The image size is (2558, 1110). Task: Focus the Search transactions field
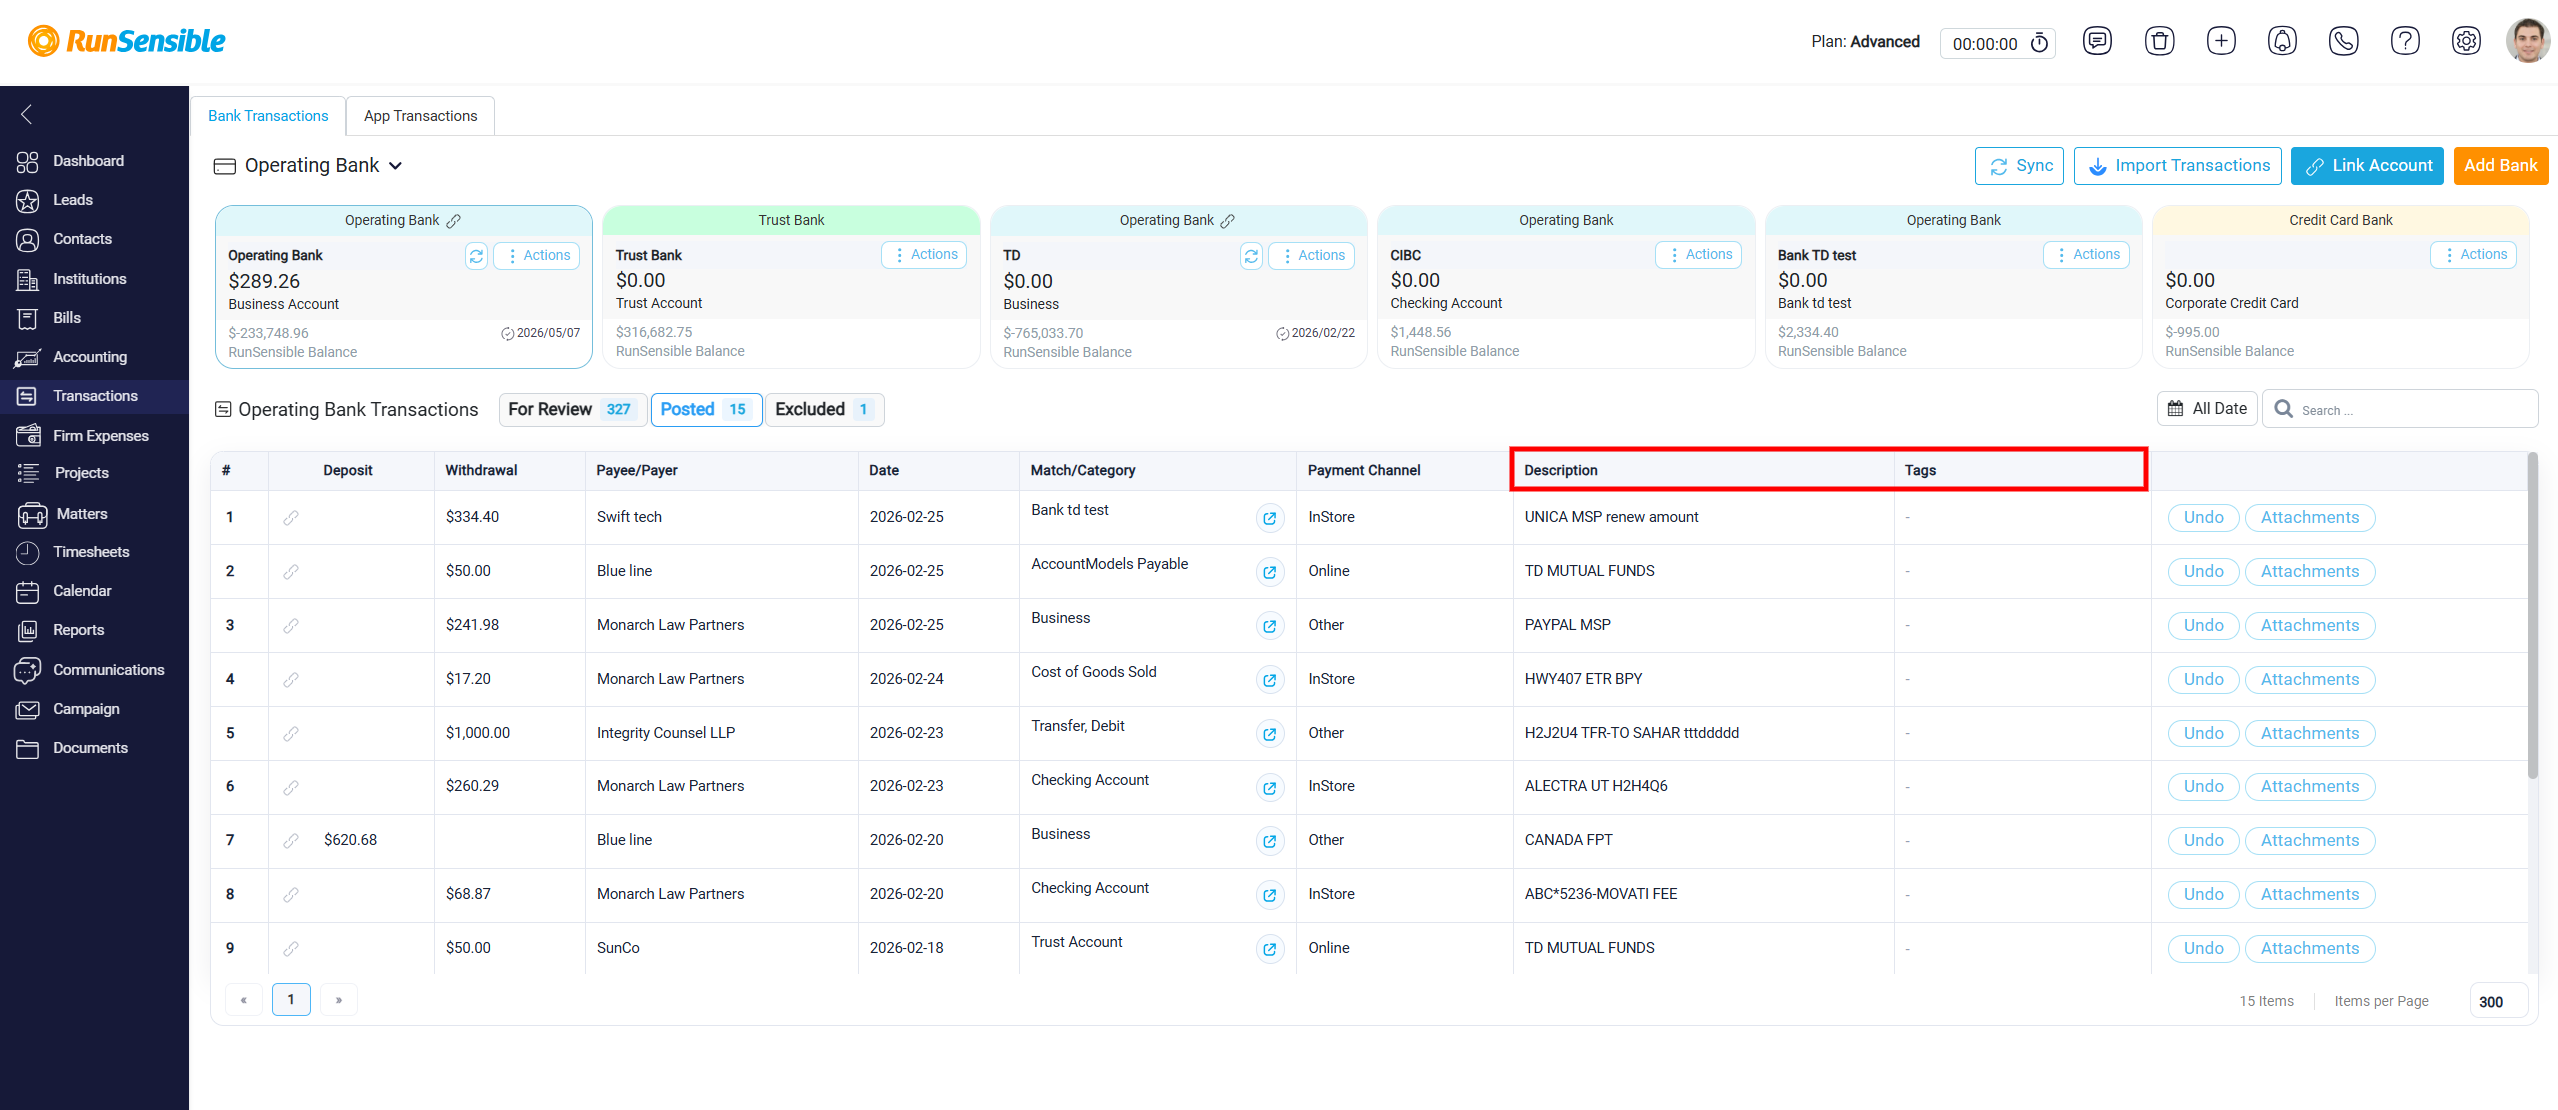[2400, 409]
